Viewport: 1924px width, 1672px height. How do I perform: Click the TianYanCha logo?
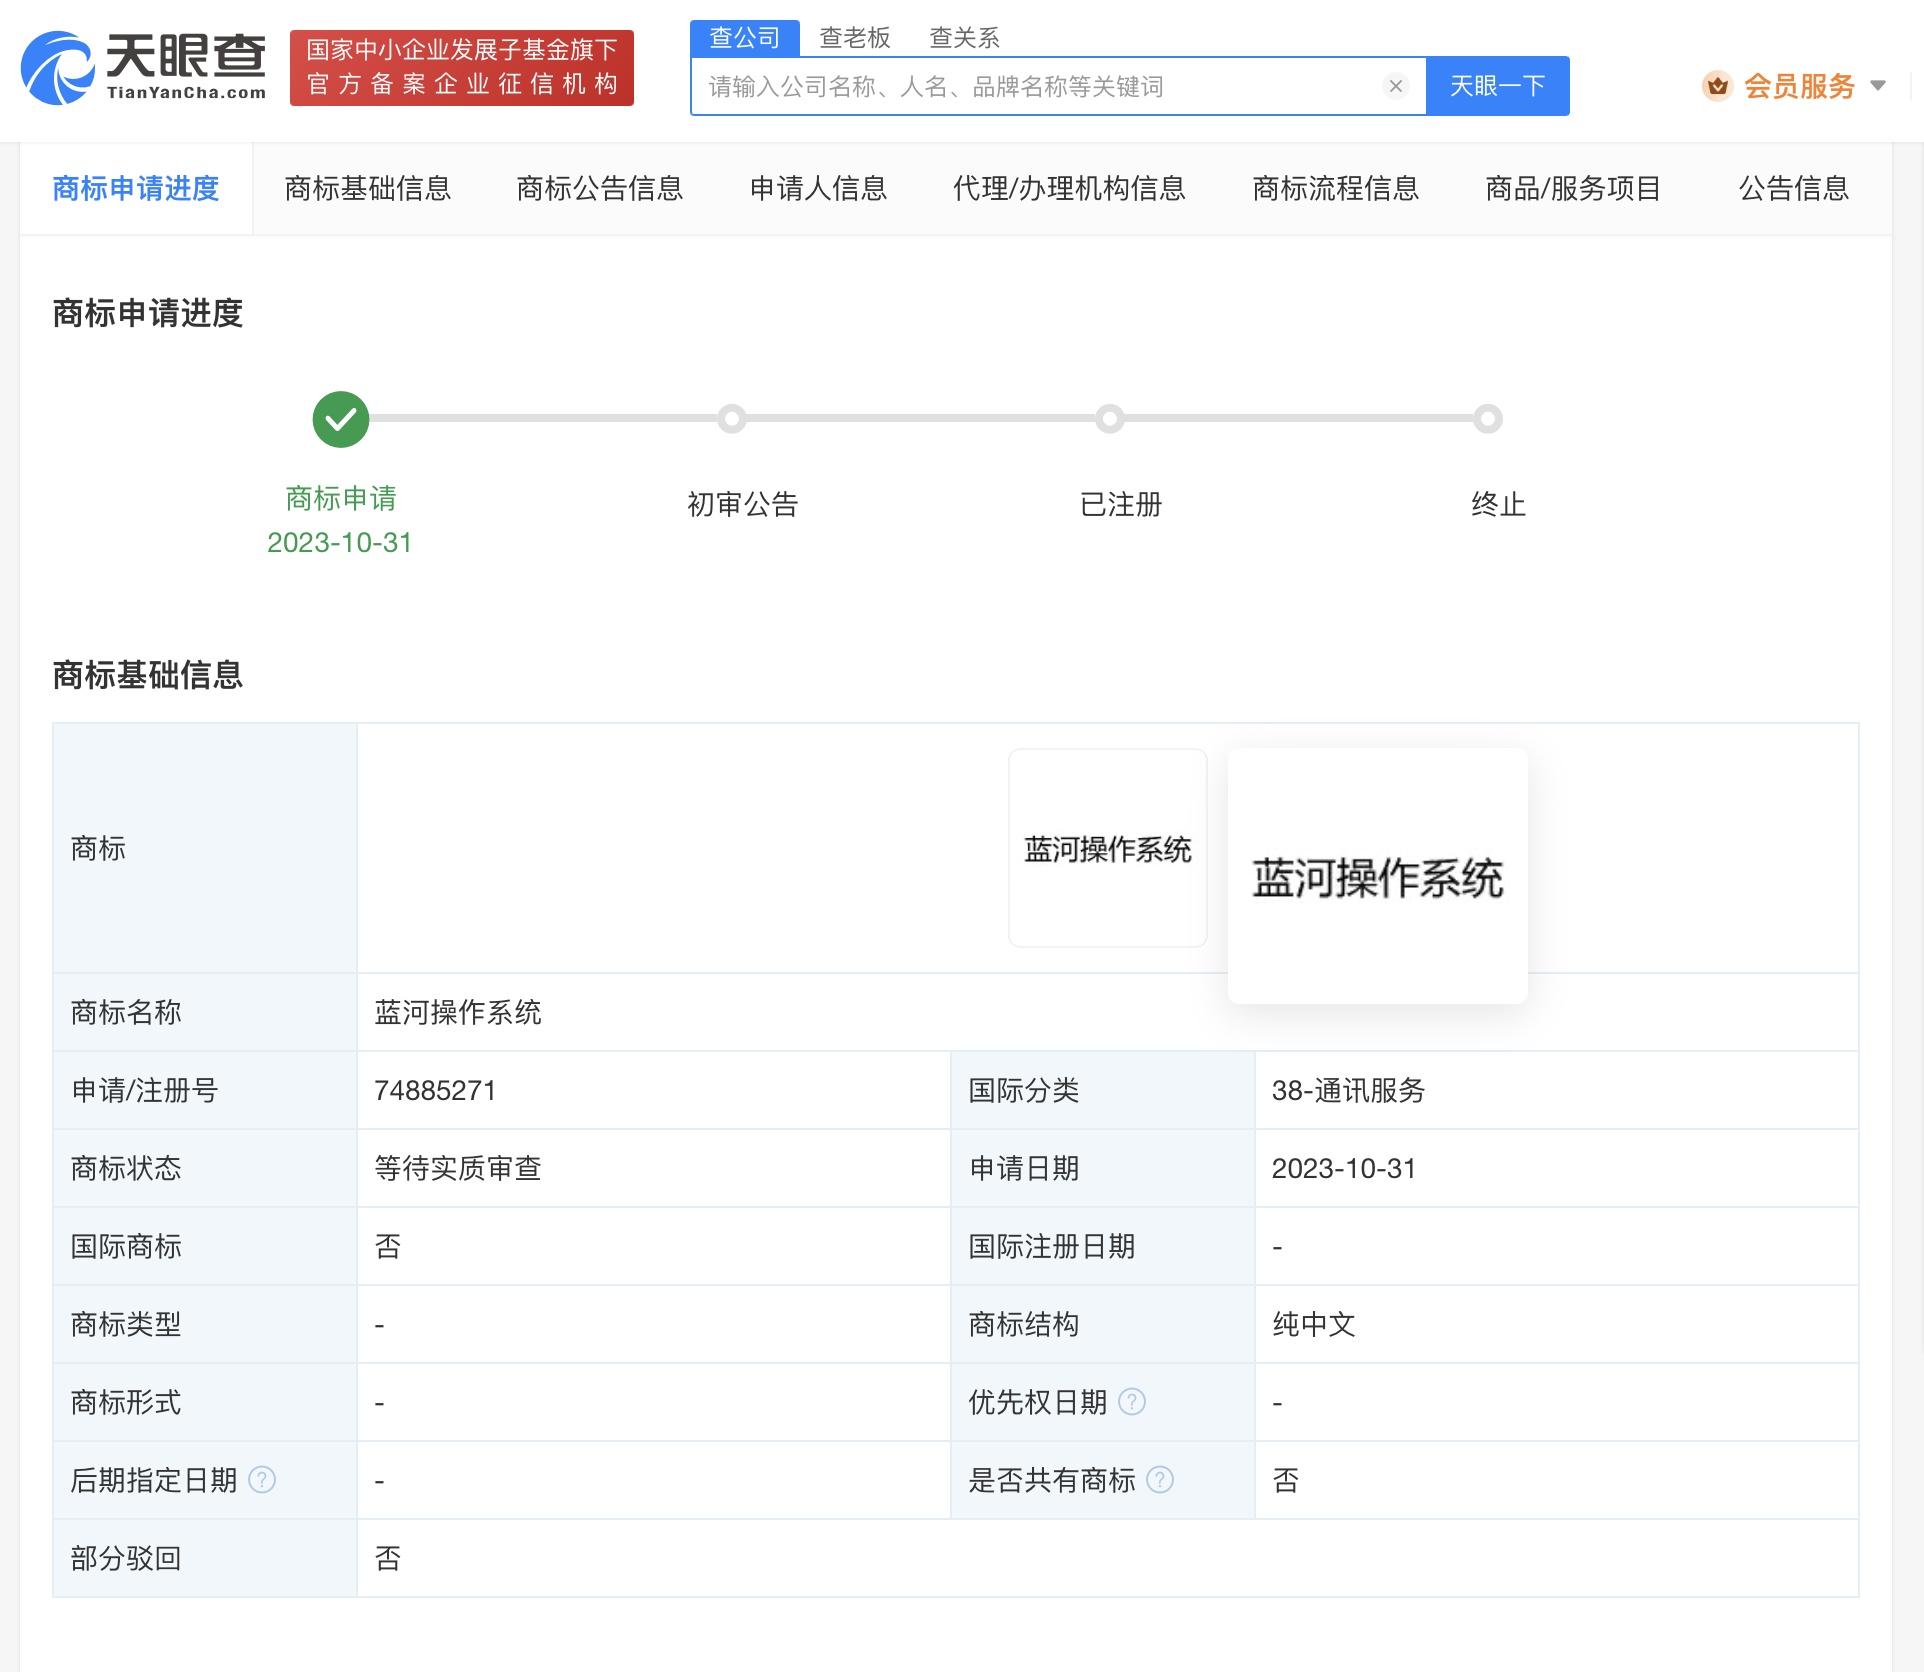144,67
